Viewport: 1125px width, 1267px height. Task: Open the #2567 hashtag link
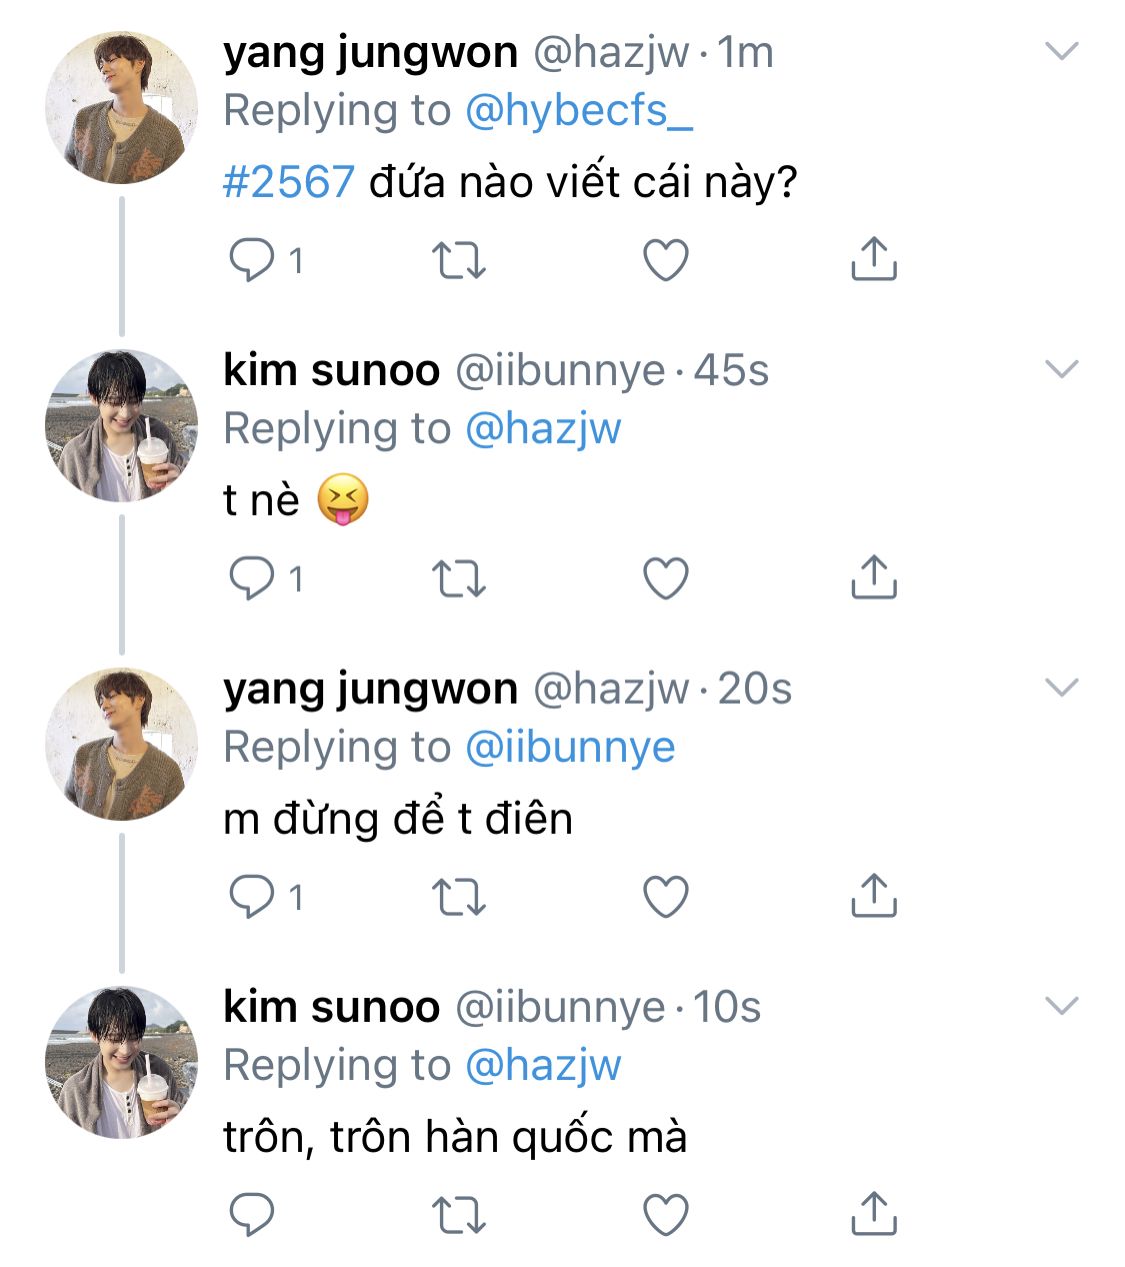(288, 182)
